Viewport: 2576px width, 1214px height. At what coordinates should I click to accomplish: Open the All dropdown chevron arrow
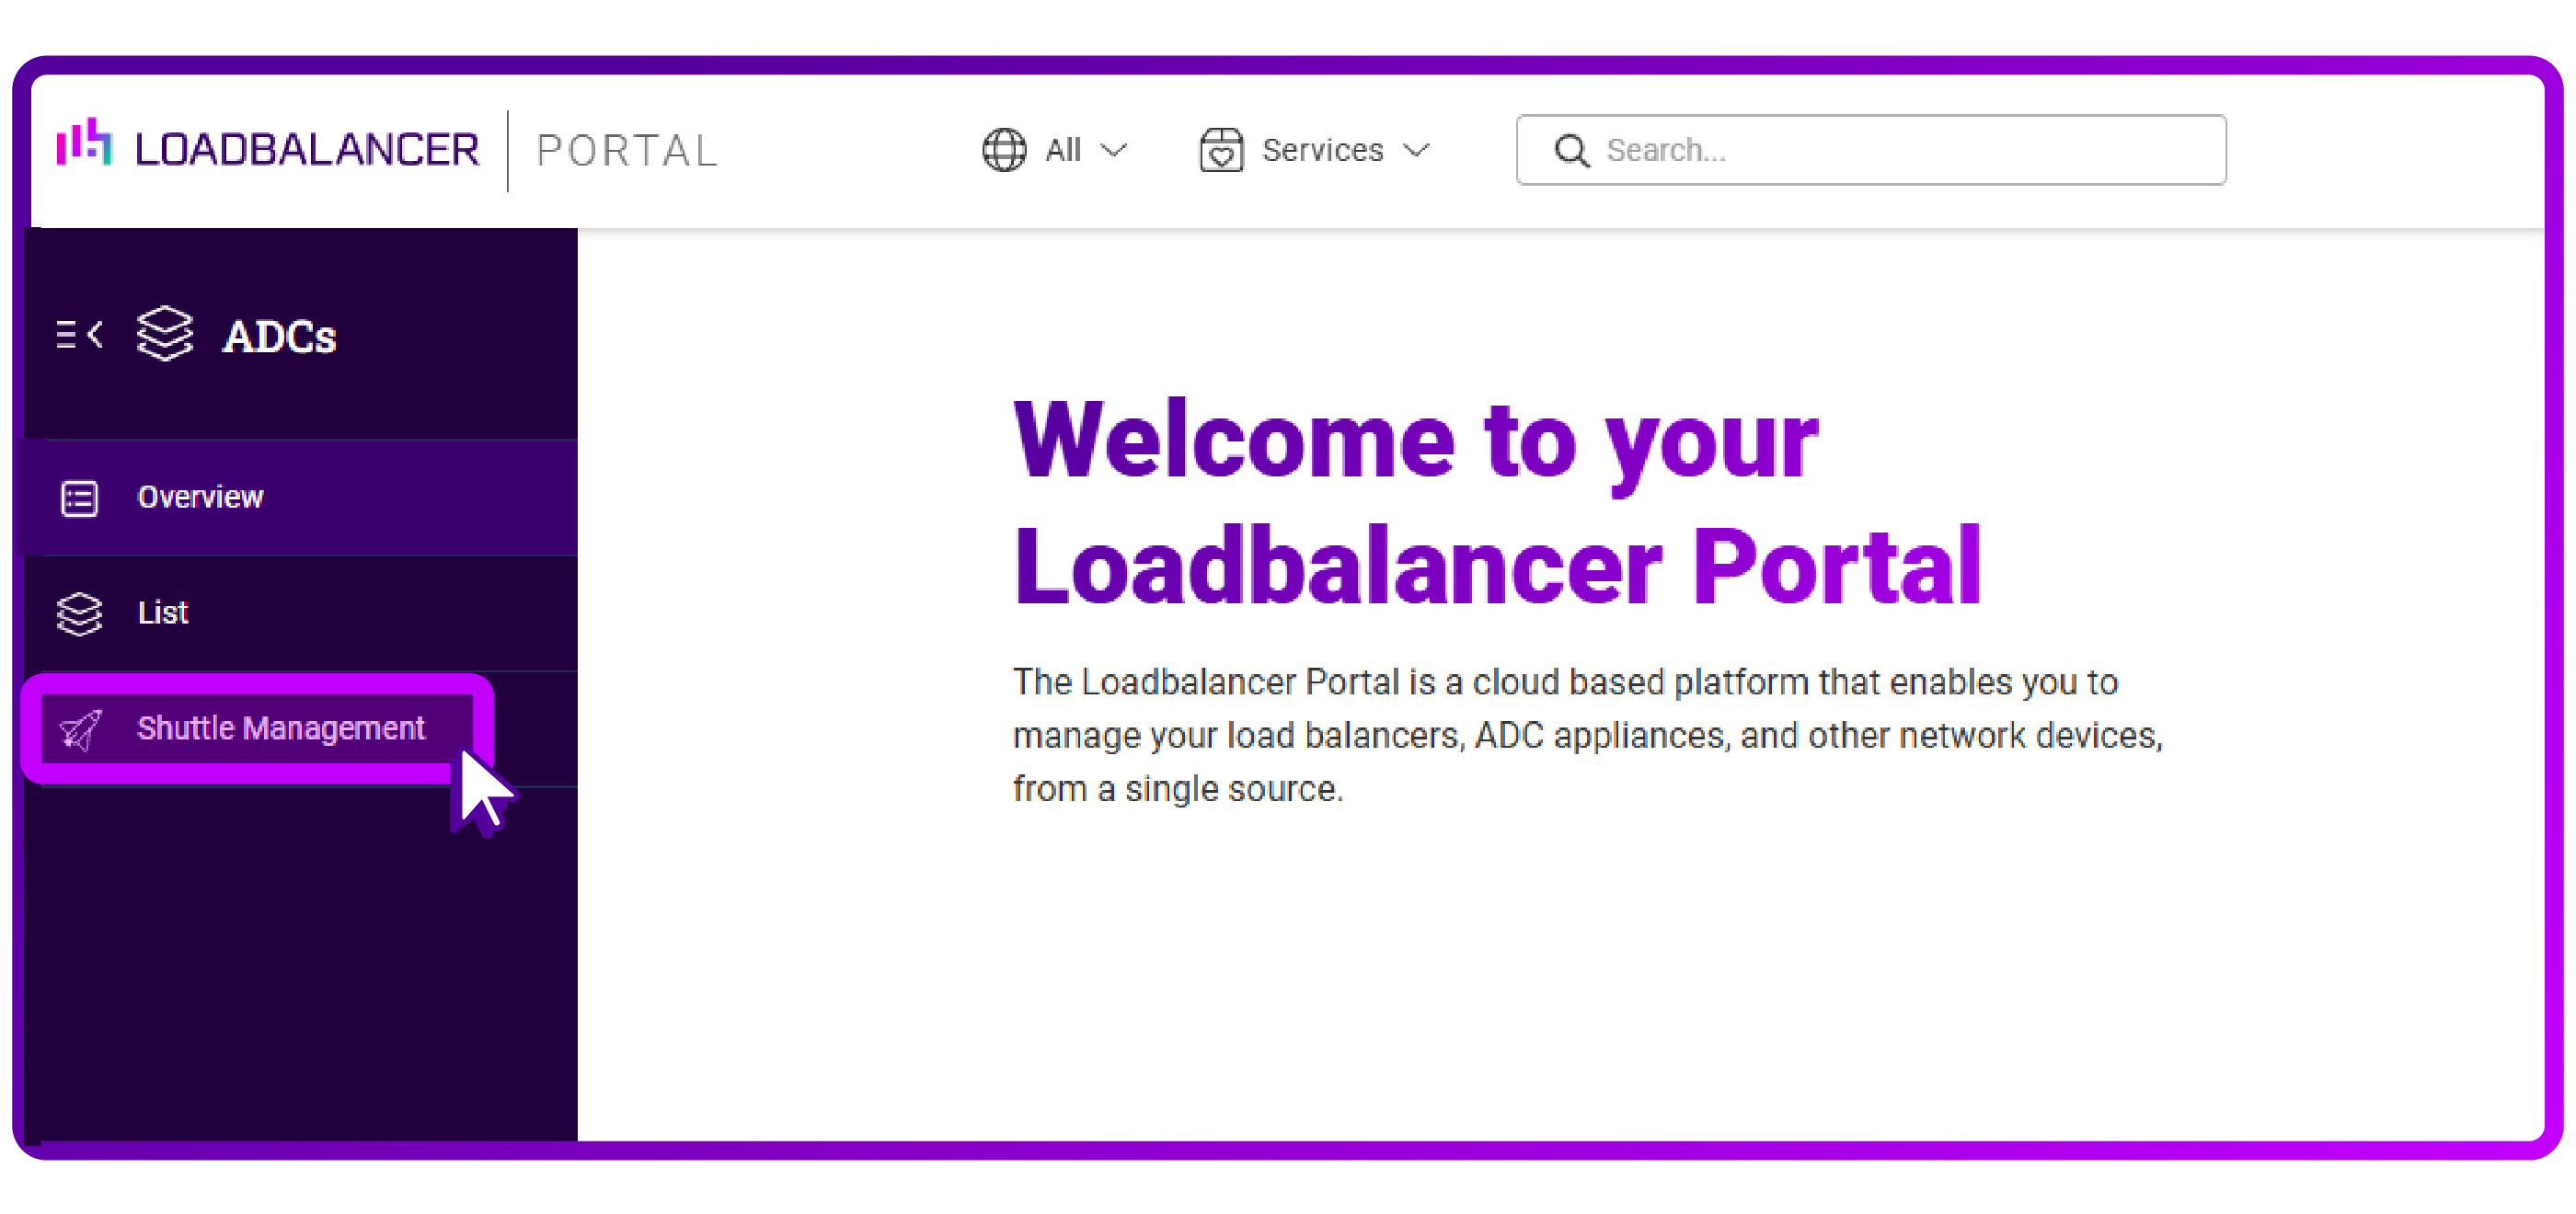[x=1114, y=151]
